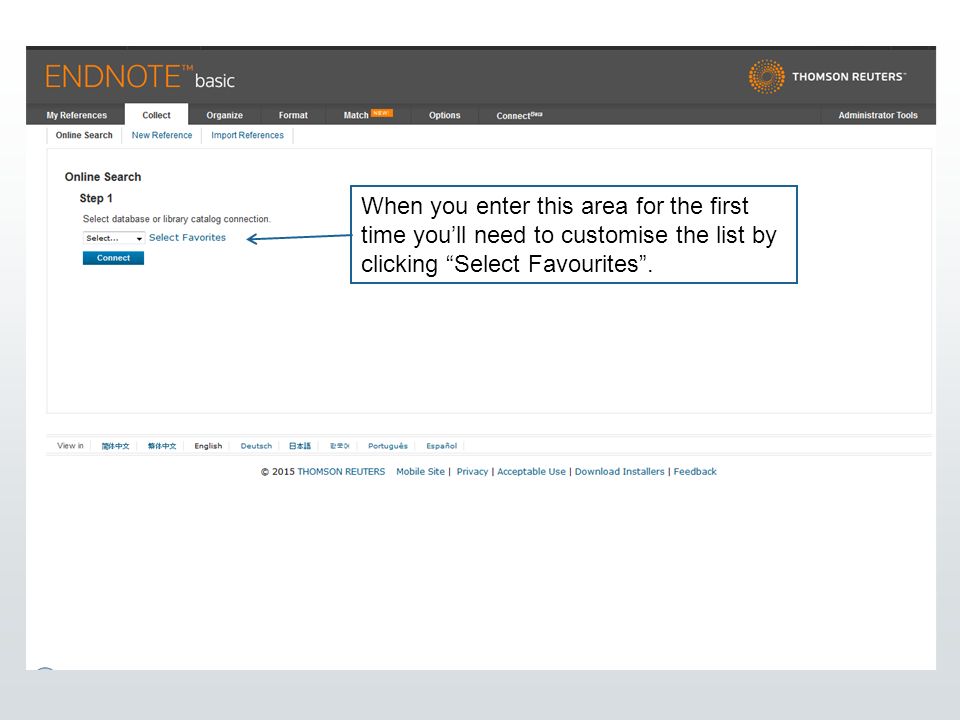960x720 pixels.
Task: Open the THOMSON REUTERS footer link
Action: coord(341,472)
